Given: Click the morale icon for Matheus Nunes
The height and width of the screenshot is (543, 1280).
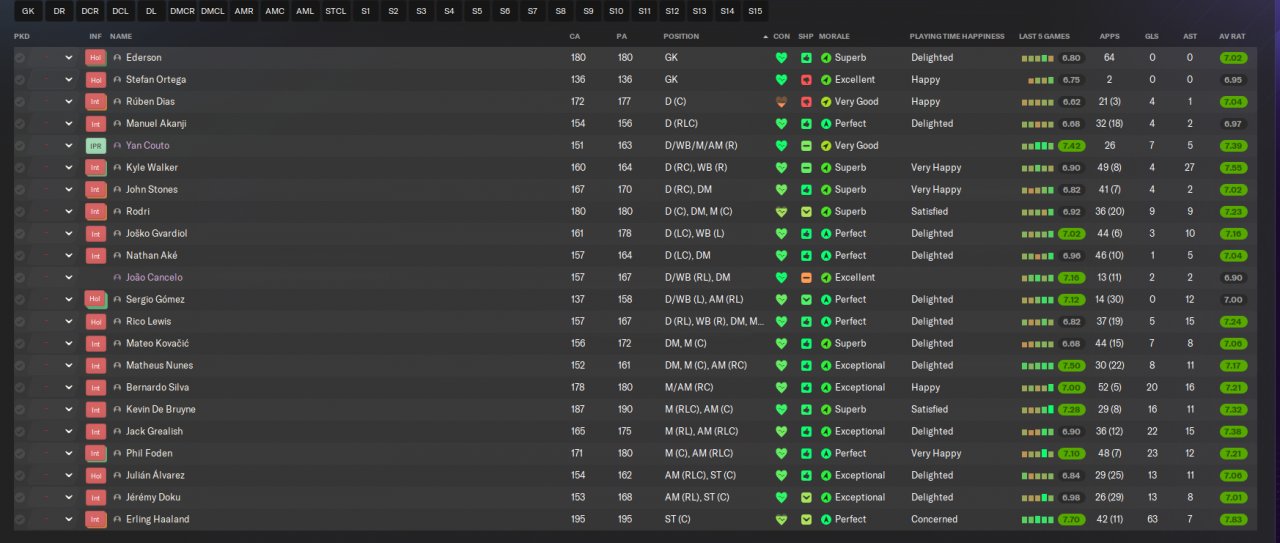Looking at the screenshot, I should coord(826,366).
